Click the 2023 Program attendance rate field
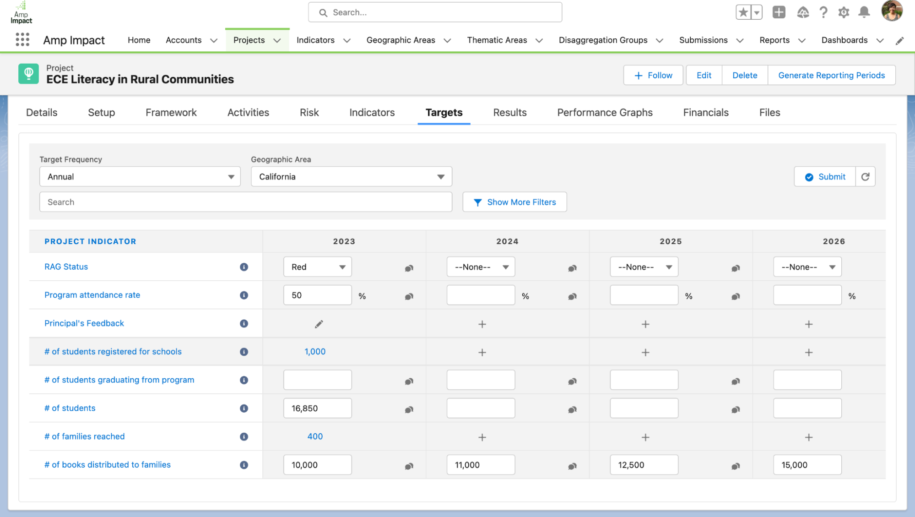The width and height of the screenshot is (915, 517). [317, 295]
